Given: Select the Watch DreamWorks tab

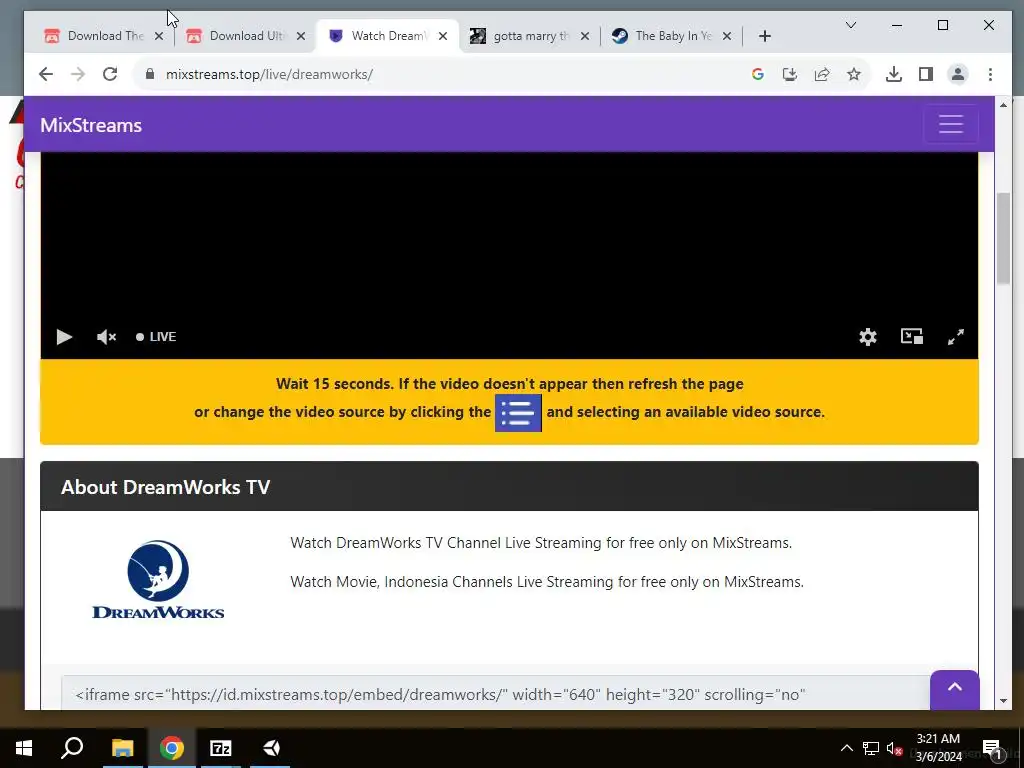Looking at the screenshot, I should coord(388,36).
